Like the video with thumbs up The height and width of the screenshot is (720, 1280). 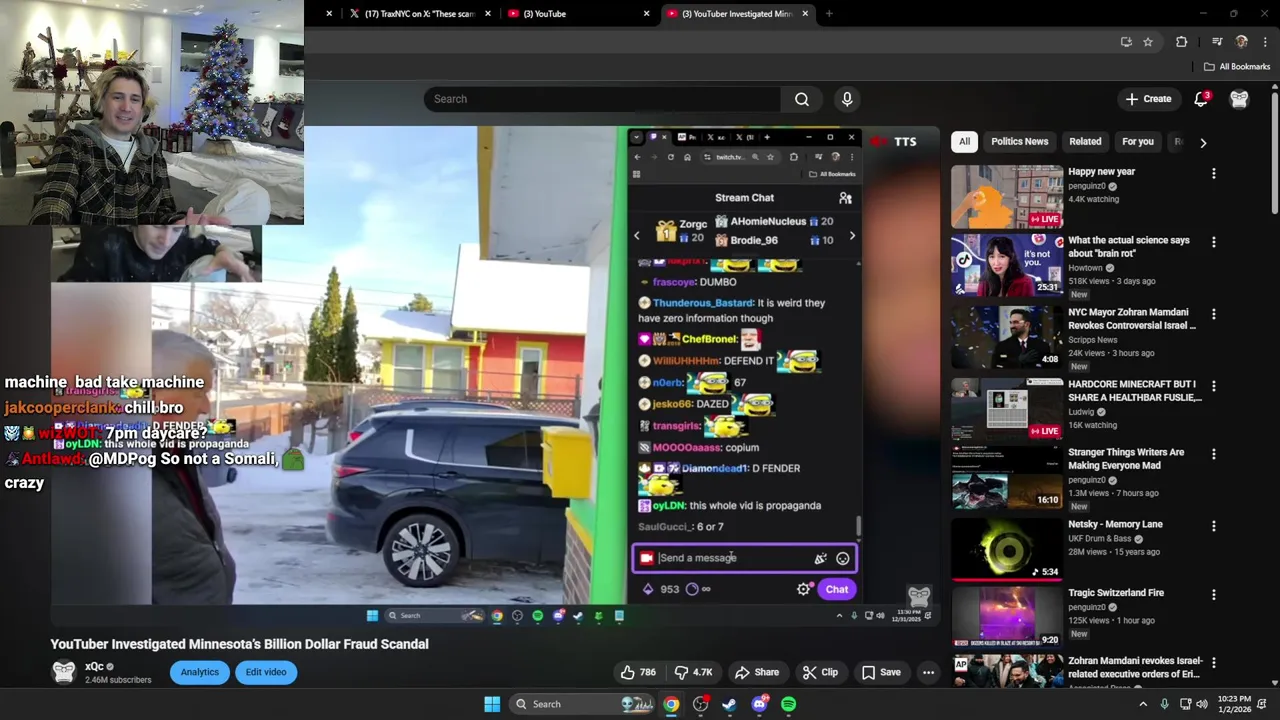[638, 672]
